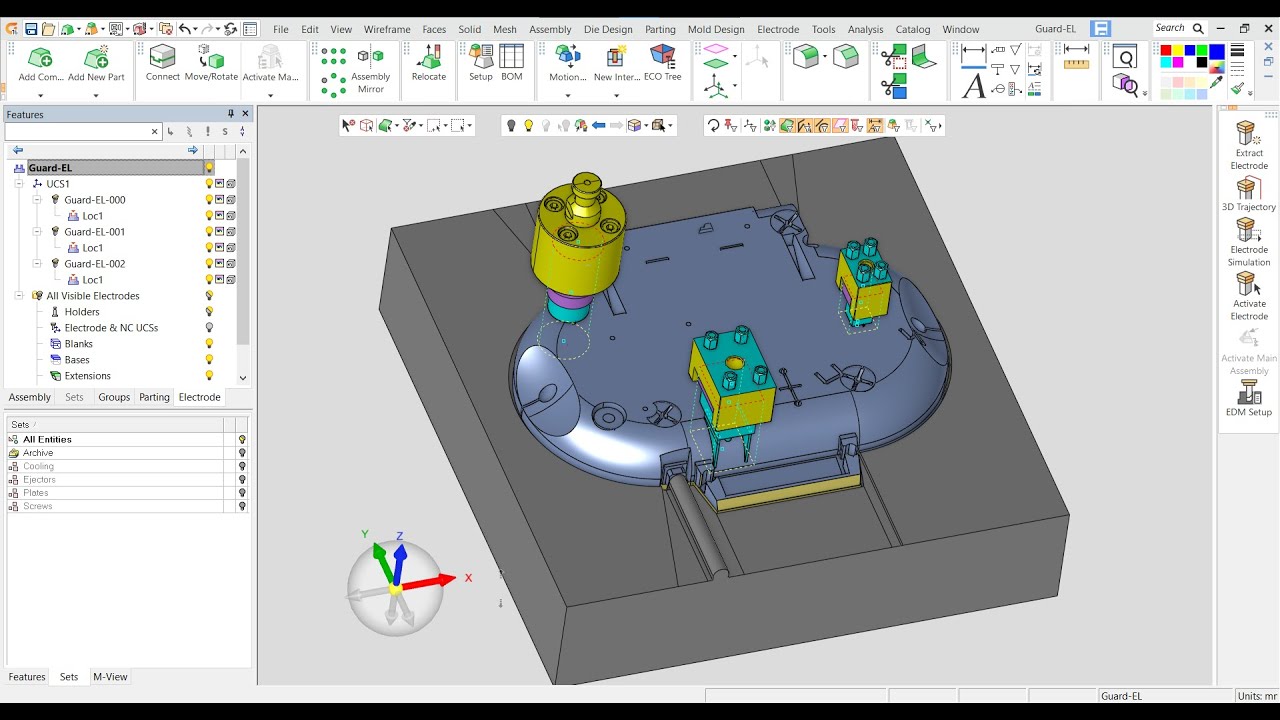1280x720 pixels.
Task: Pin the Features panel
Action: click(231, 114)
